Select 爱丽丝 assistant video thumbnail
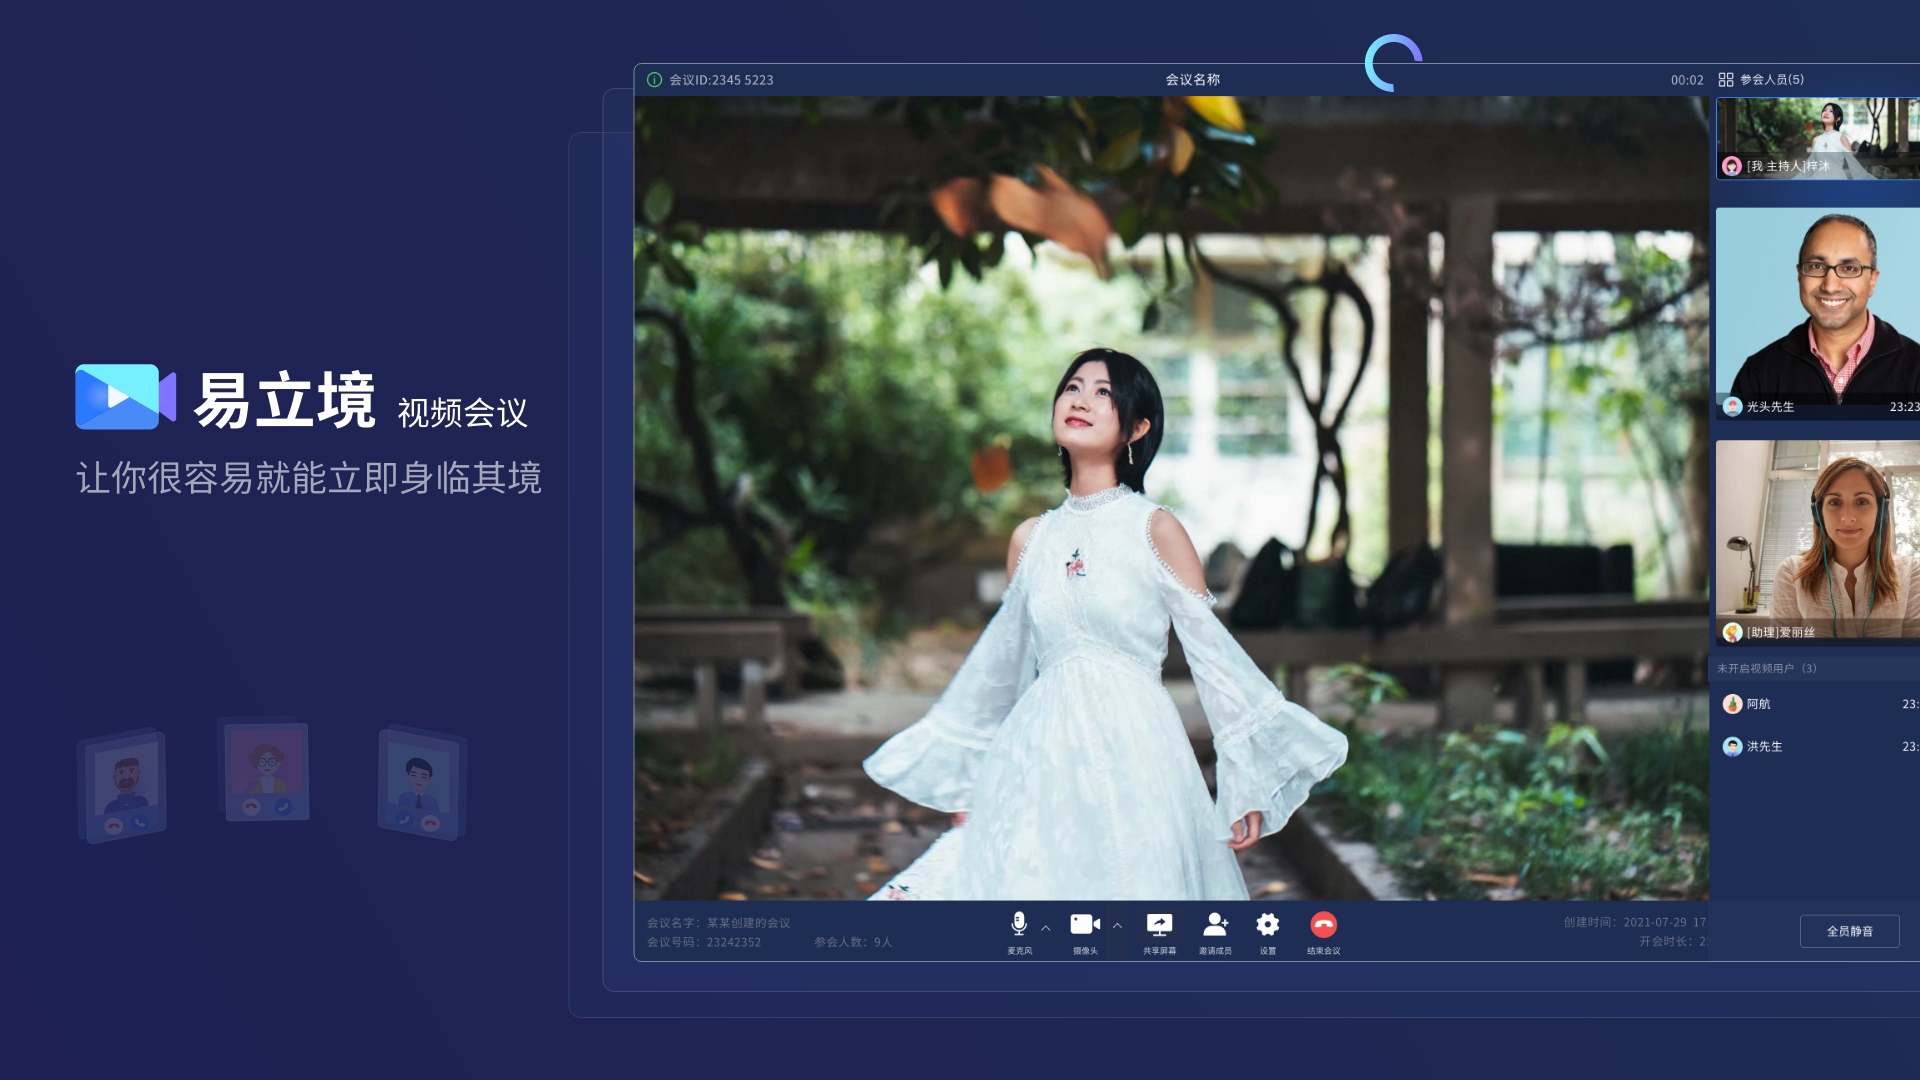1920x1080 pixels. tap(1818, 541)
